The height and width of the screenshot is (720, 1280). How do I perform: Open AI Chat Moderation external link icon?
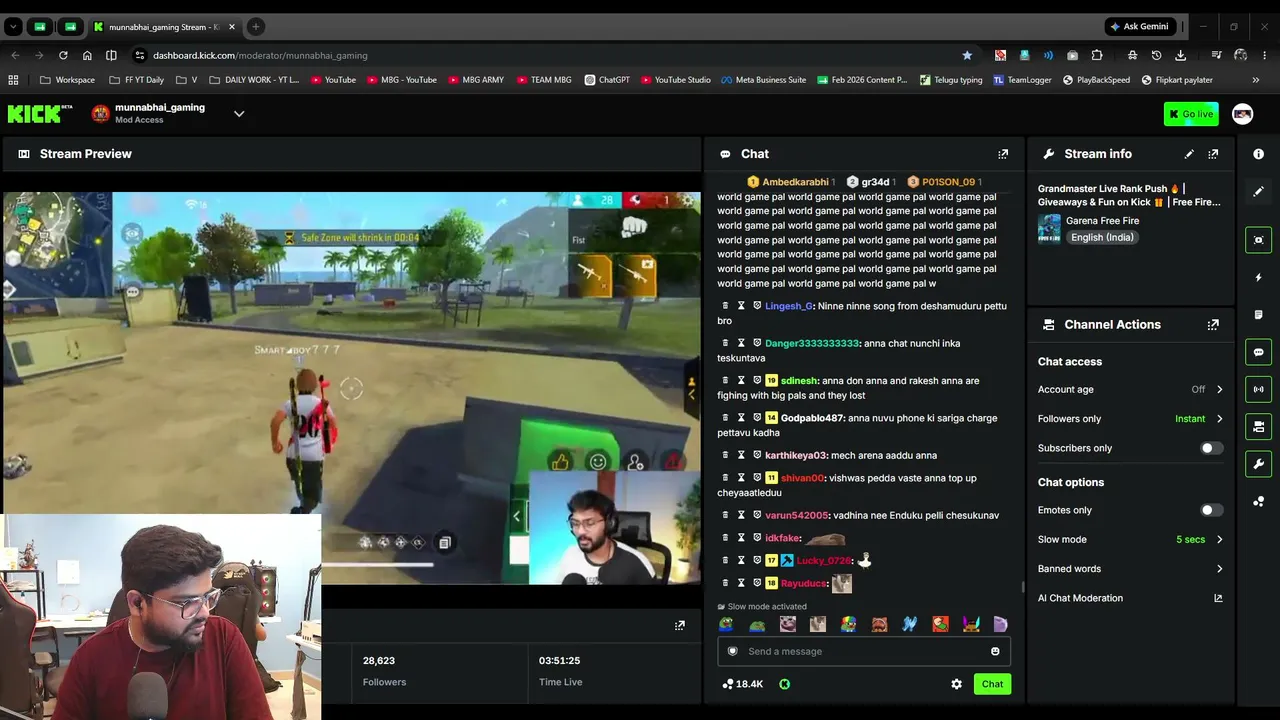(x=1218, y=598)
